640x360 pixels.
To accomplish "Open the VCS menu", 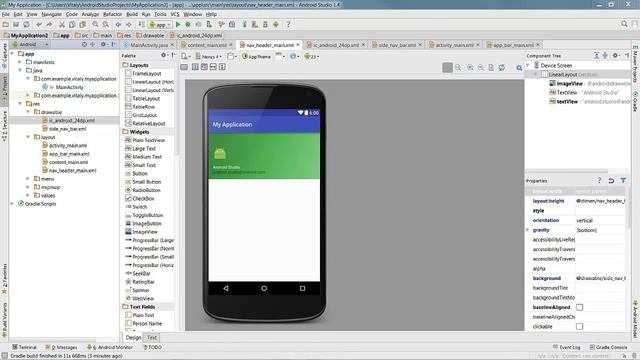I will point(175,14).
